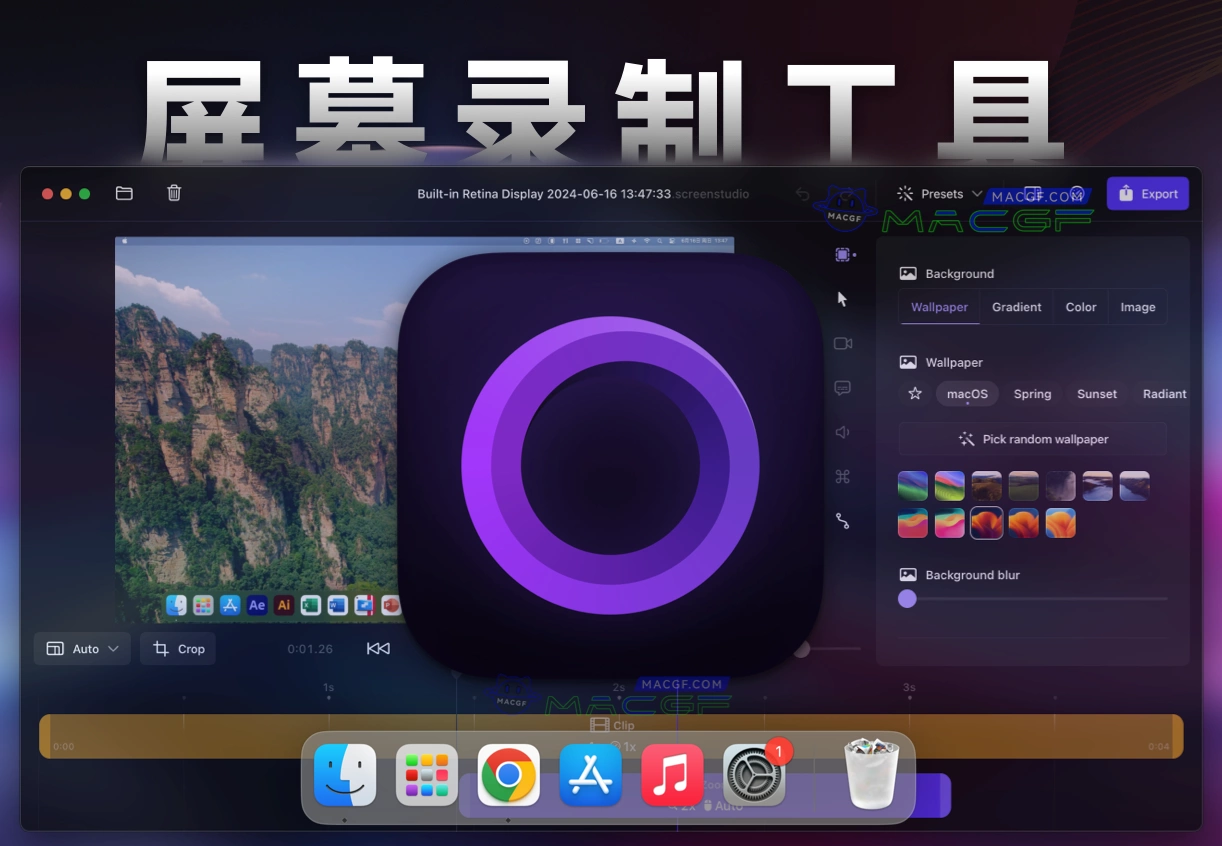
Task: Open the Shortcuts command-key sidebar icon
Action: point(842,477)
